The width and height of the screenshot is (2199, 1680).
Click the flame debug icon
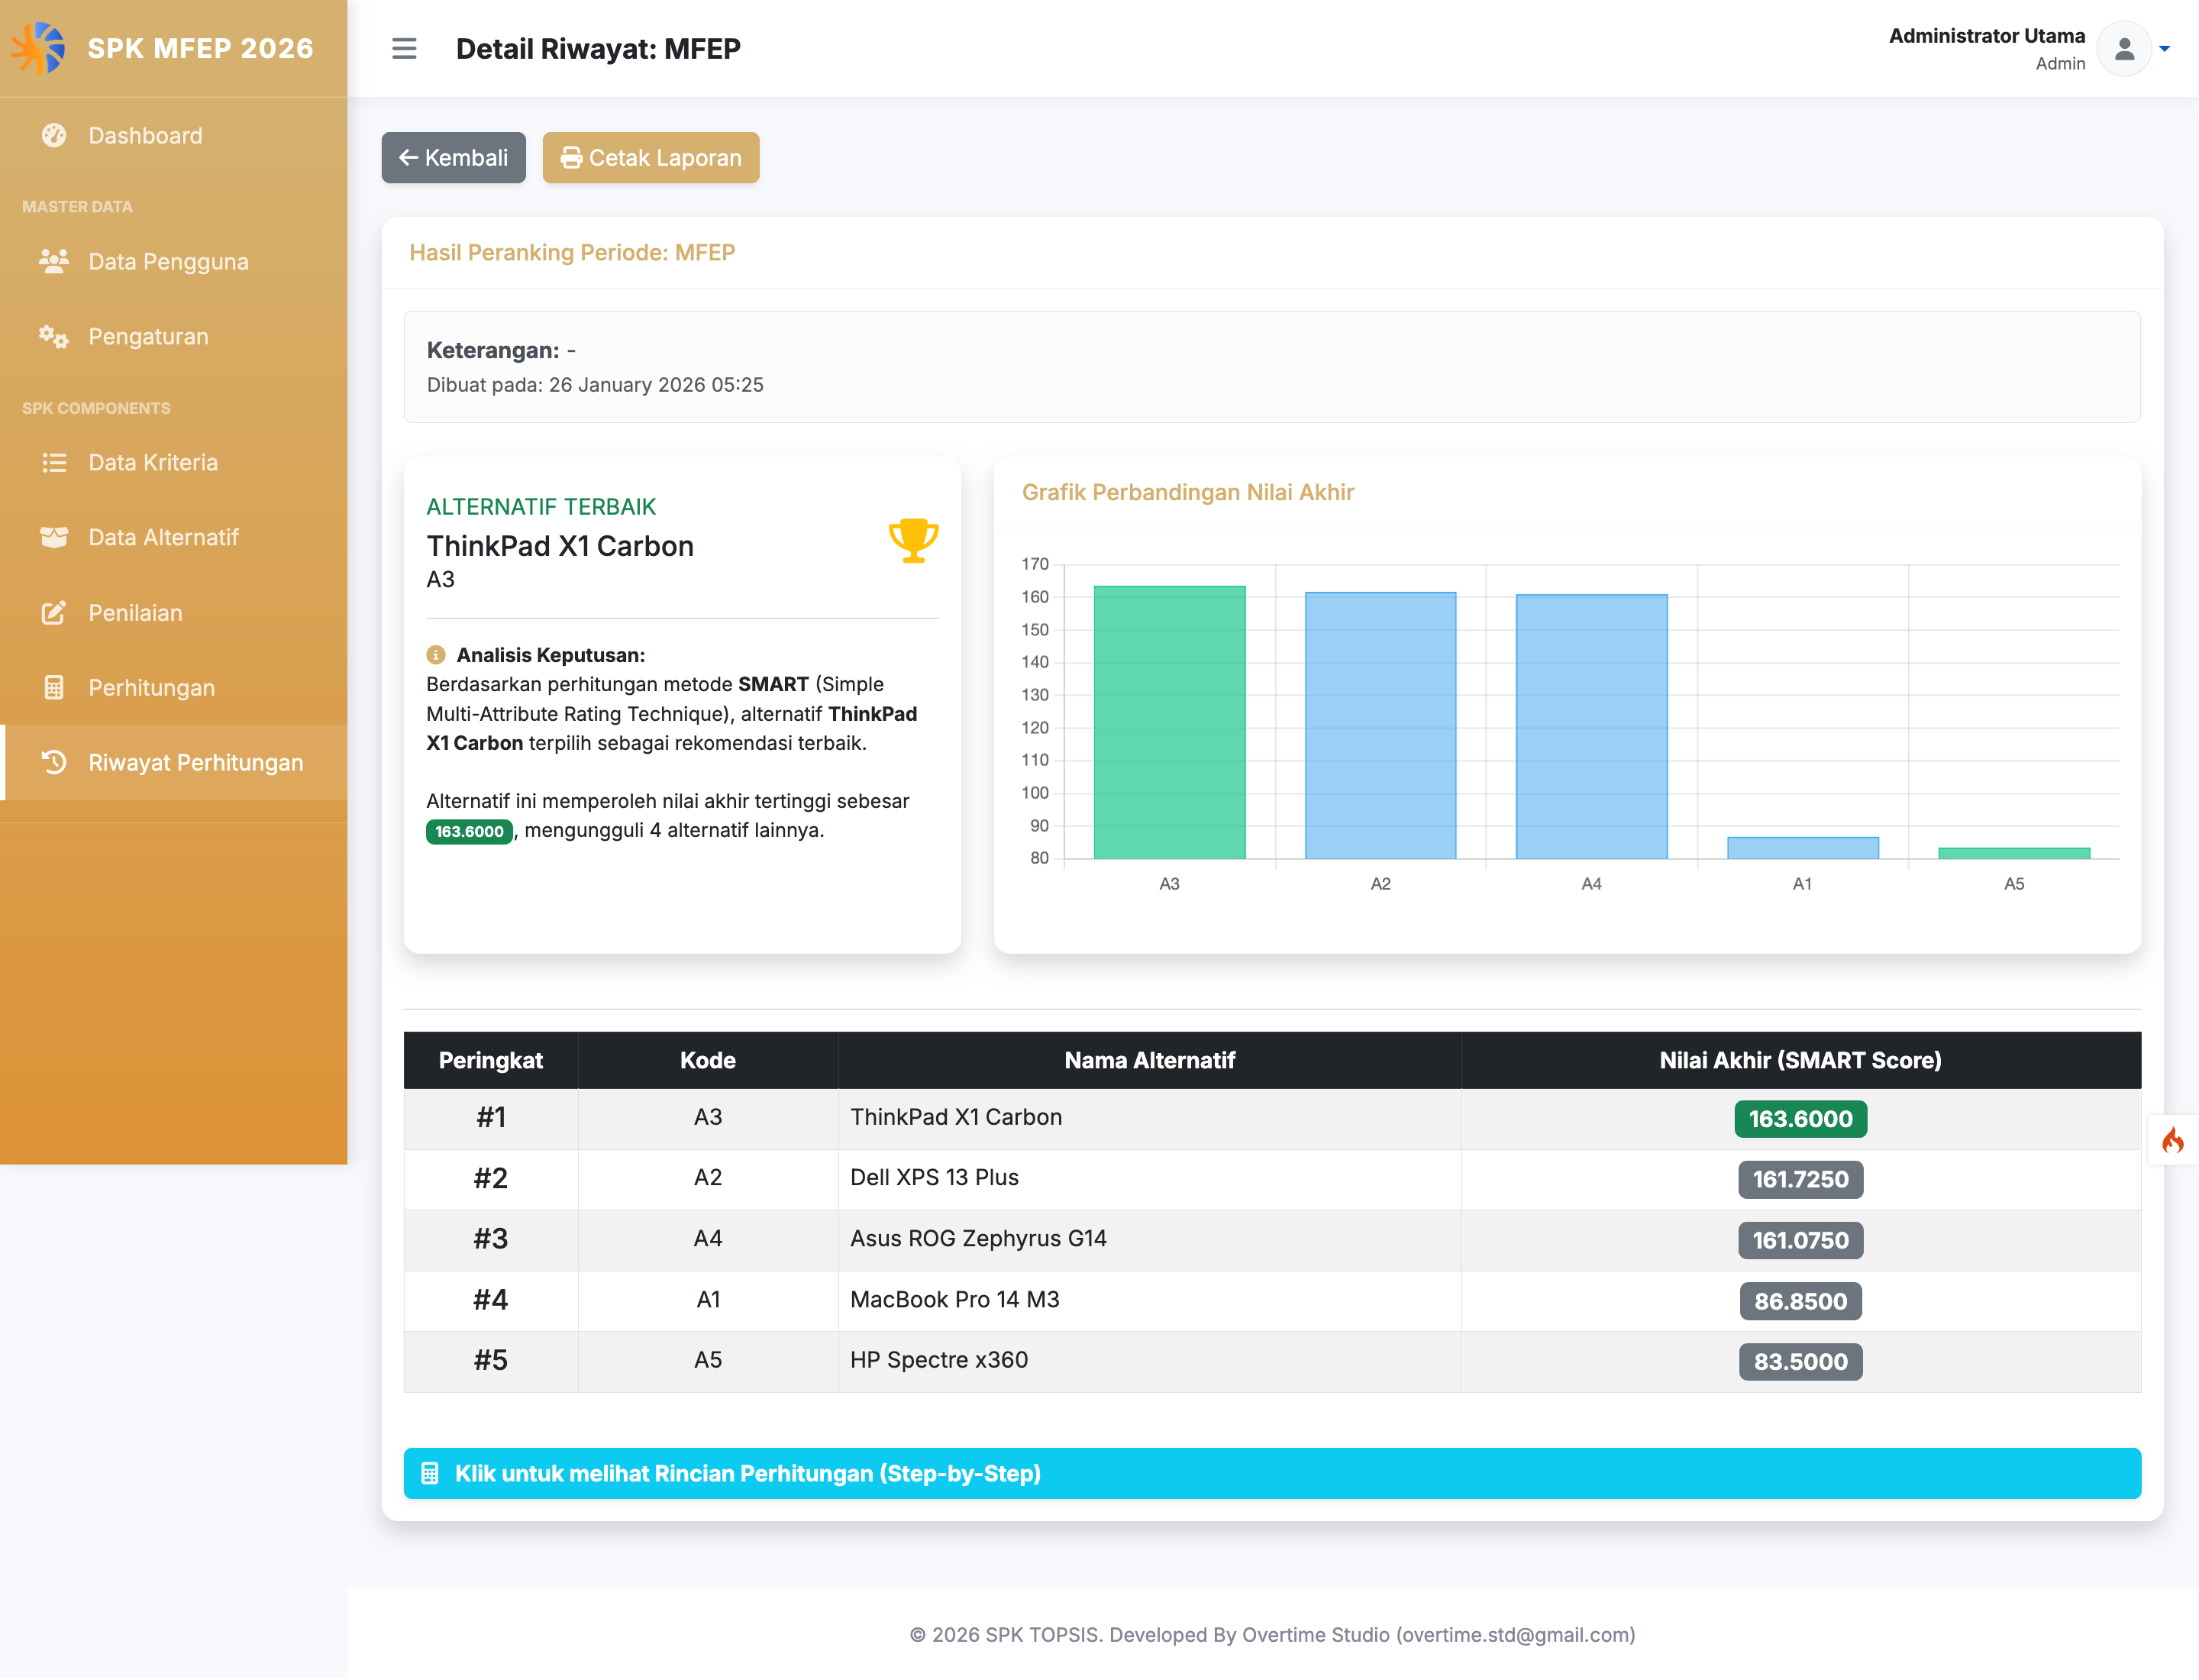tap(2173, 1141)
